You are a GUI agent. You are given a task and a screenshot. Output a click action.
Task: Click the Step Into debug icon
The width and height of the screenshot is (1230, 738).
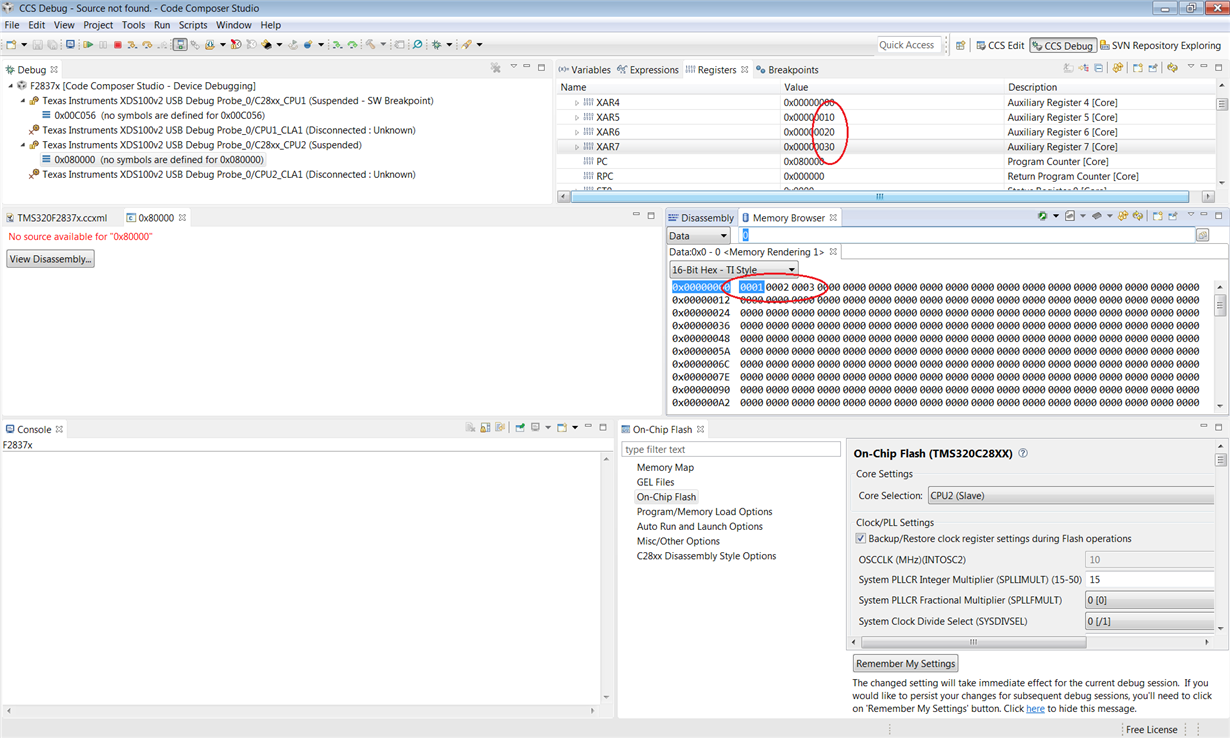pos(131,44)
